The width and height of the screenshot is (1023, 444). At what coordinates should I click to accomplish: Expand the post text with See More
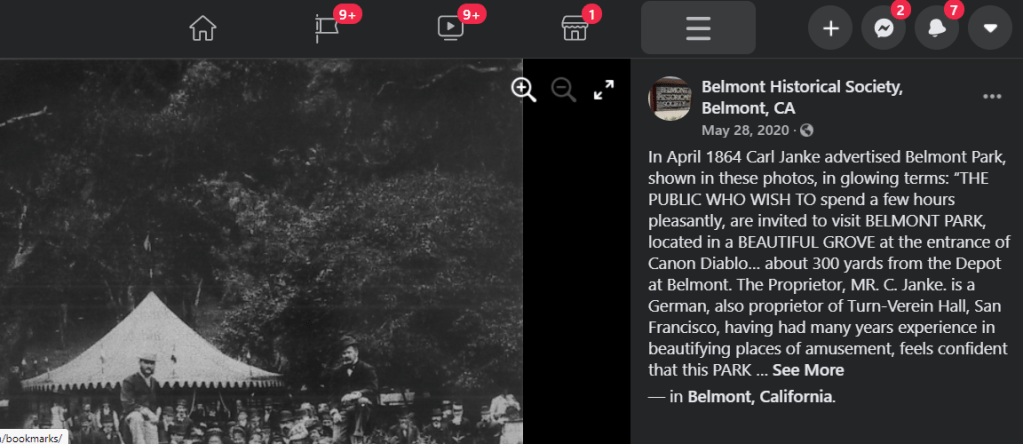808,370
